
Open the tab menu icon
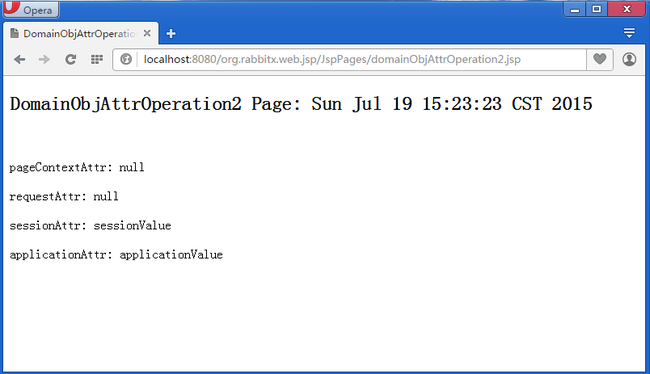tap(629, 33)
